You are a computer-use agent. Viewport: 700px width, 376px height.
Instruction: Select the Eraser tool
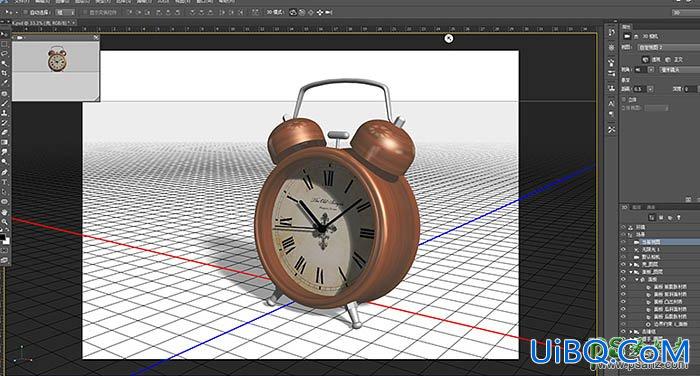coord(4,132)
